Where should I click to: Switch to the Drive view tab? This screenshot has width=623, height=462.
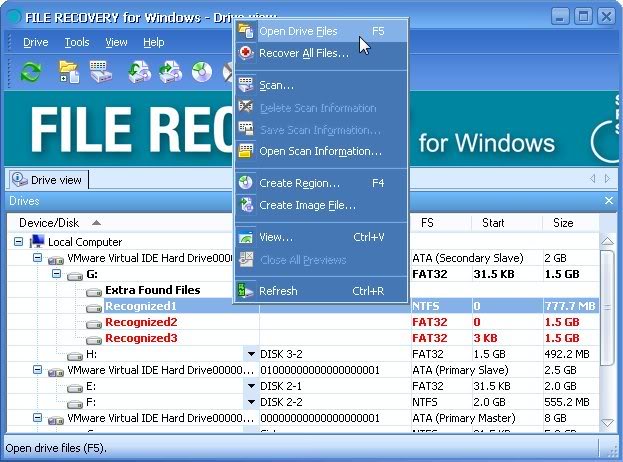pyautogui.click(x=47, y=180)
